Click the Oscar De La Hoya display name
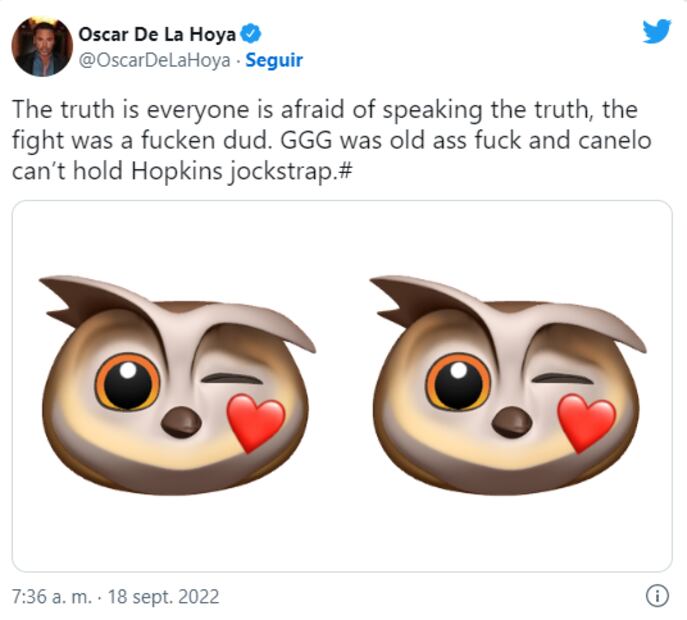Image resolution: width=687 pixels, height=620 pixels. click(157, 34)
